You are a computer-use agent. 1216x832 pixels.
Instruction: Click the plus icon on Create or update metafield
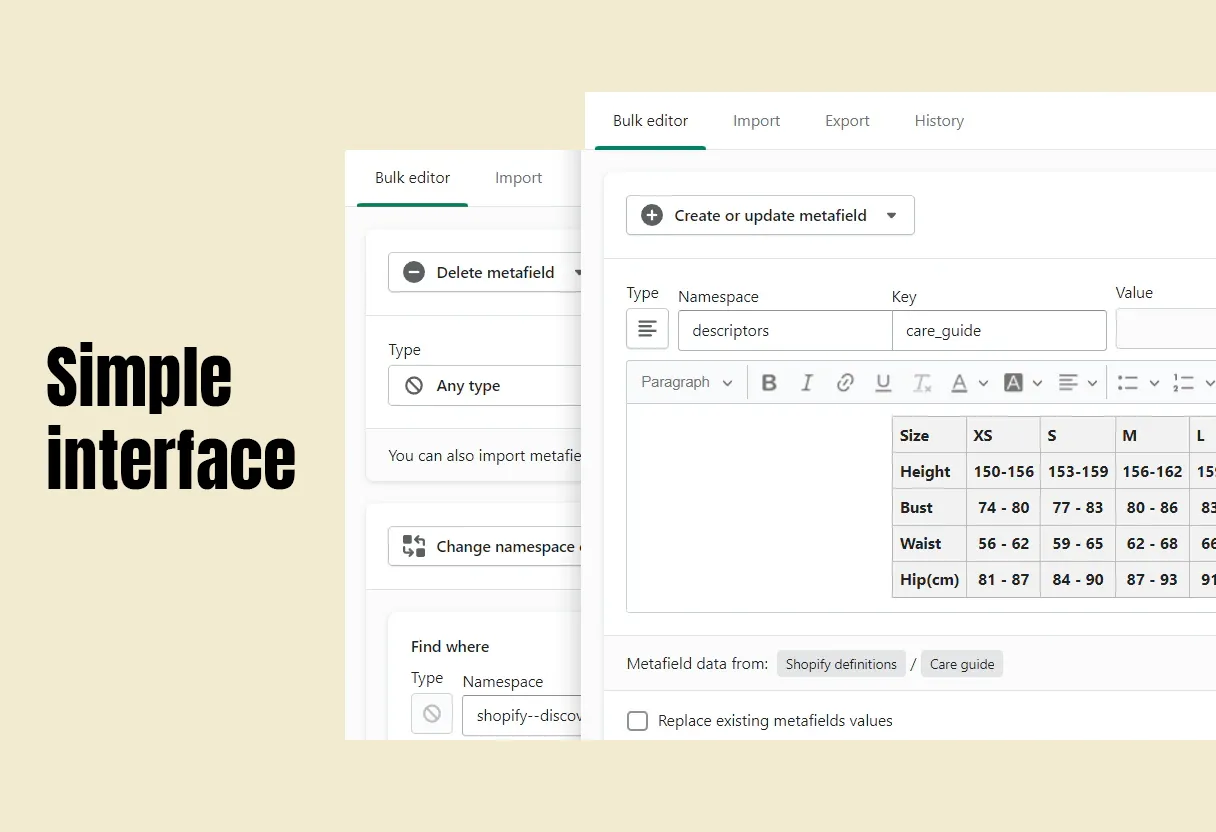(652, 215)
